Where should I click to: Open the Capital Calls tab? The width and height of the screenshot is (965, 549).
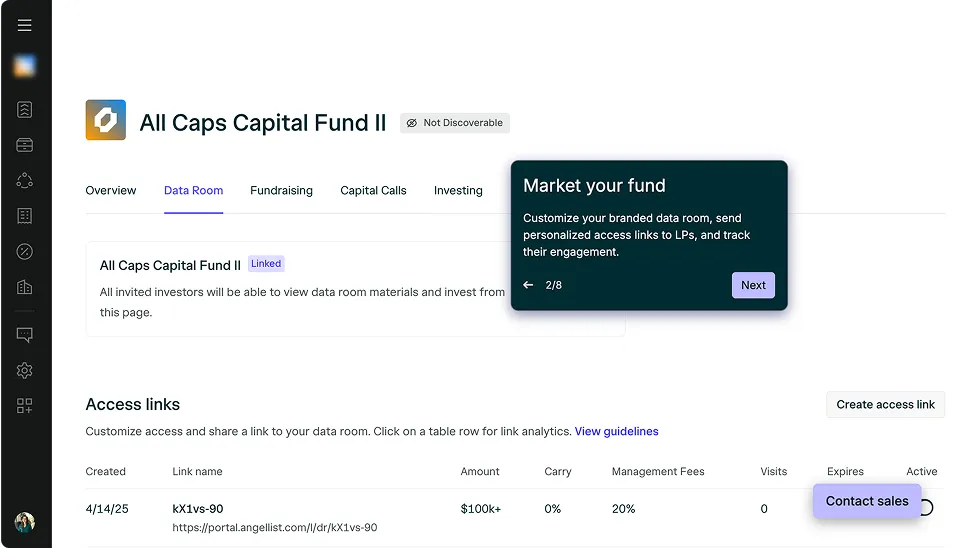click(x=374, y=191)
